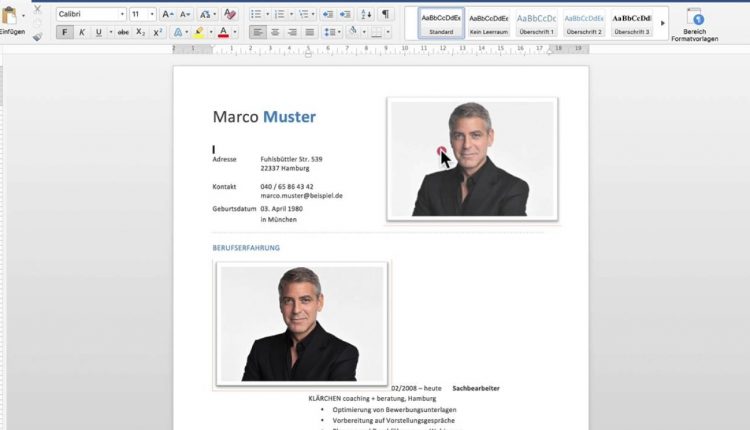The width and height of the screenshot is (750, 430).
Task: Open the font color dropdown arrow
Action: pos(235,33)
